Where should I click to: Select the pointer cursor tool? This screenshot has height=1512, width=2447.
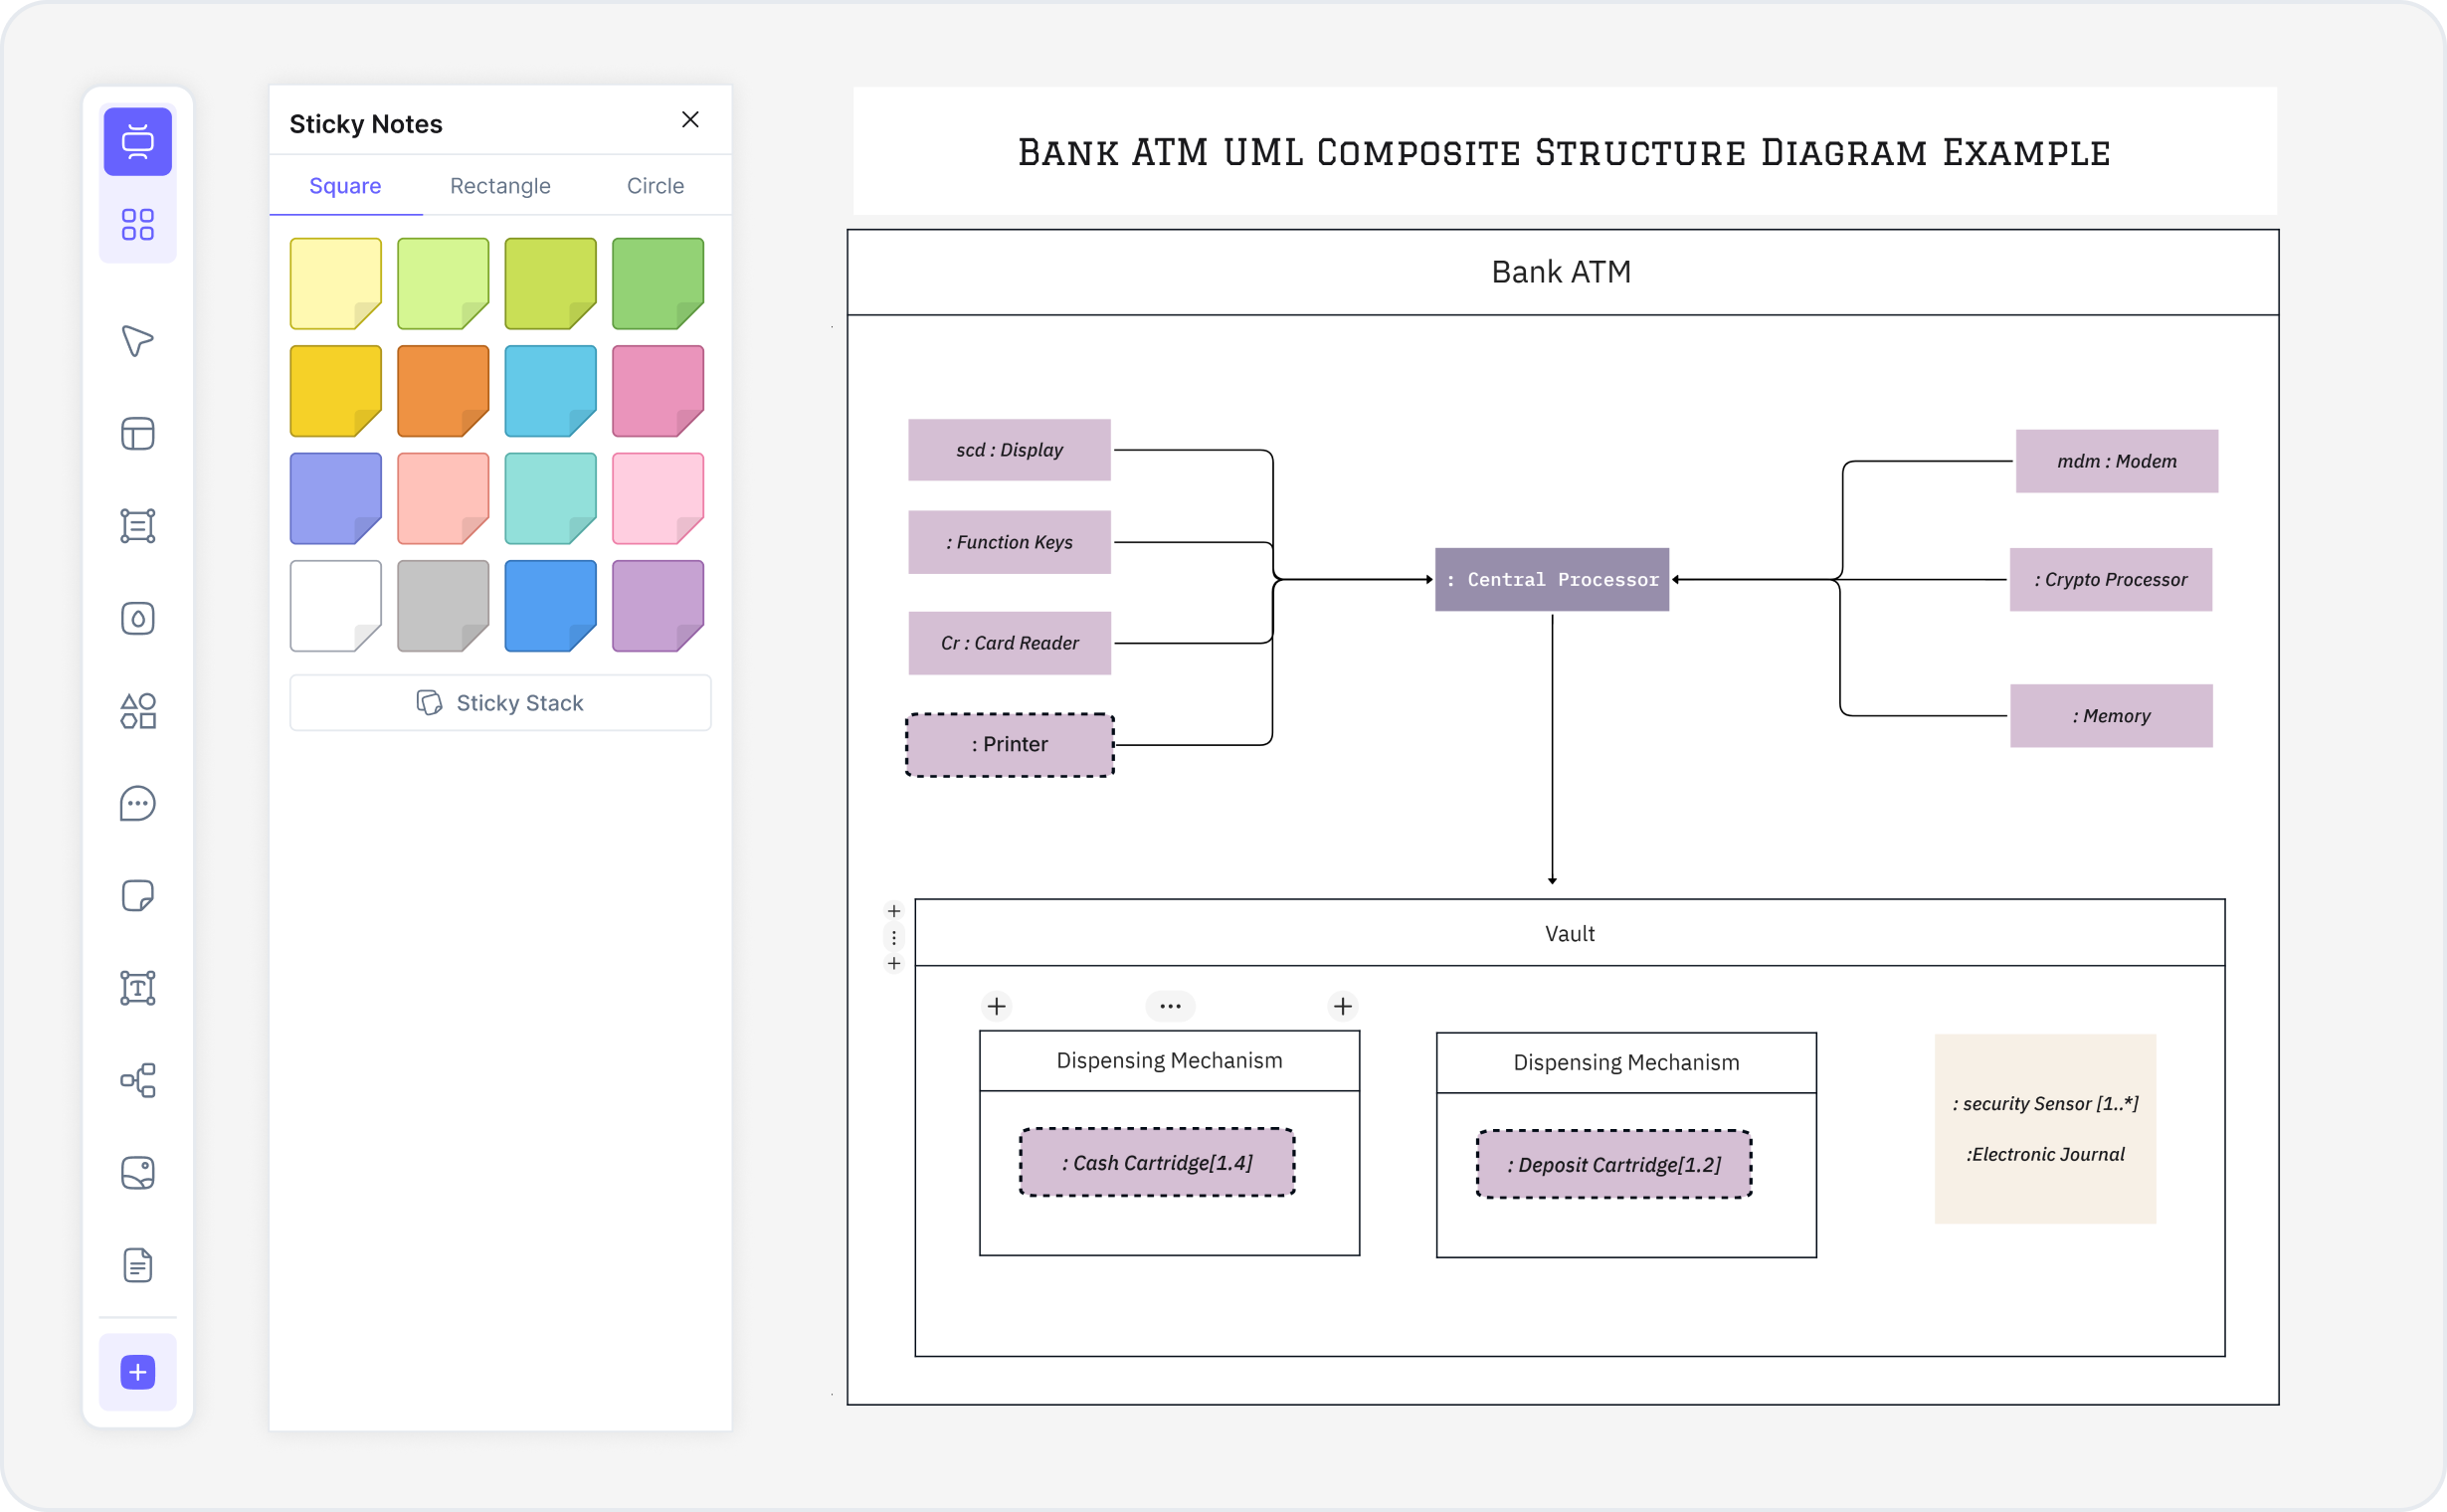tap(138, 341)
